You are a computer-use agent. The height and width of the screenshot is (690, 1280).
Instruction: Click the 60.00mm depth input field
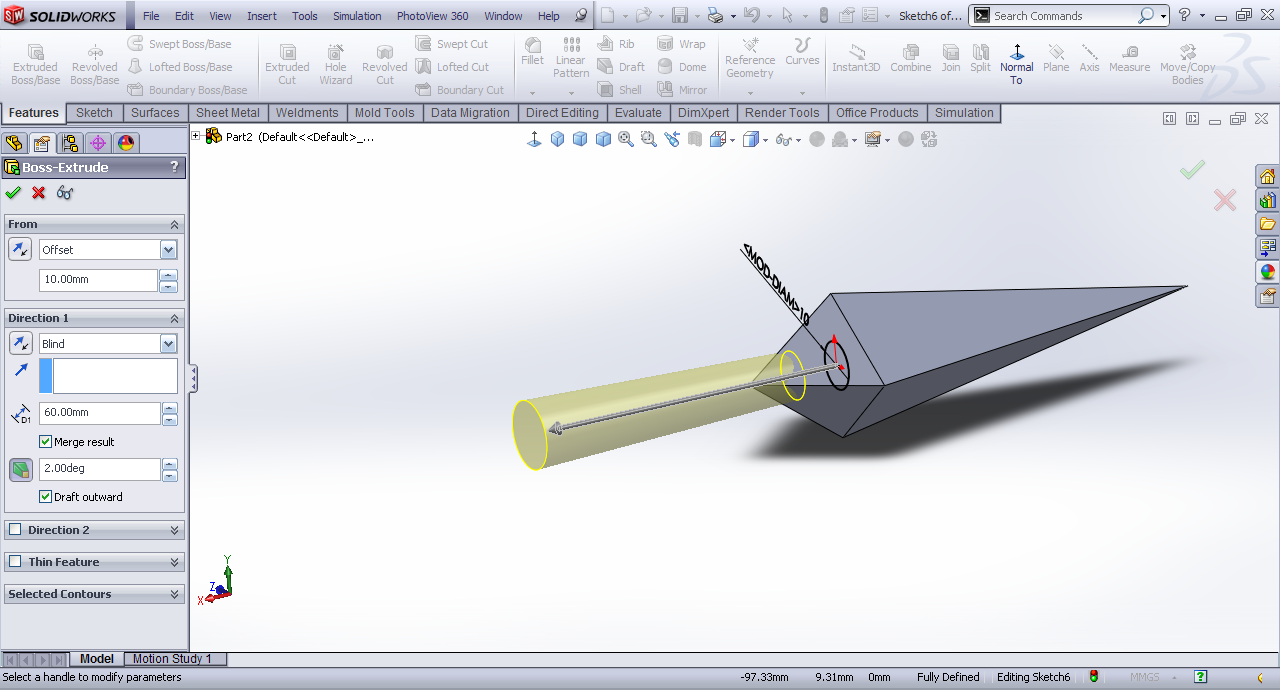(x=99, y=412)
